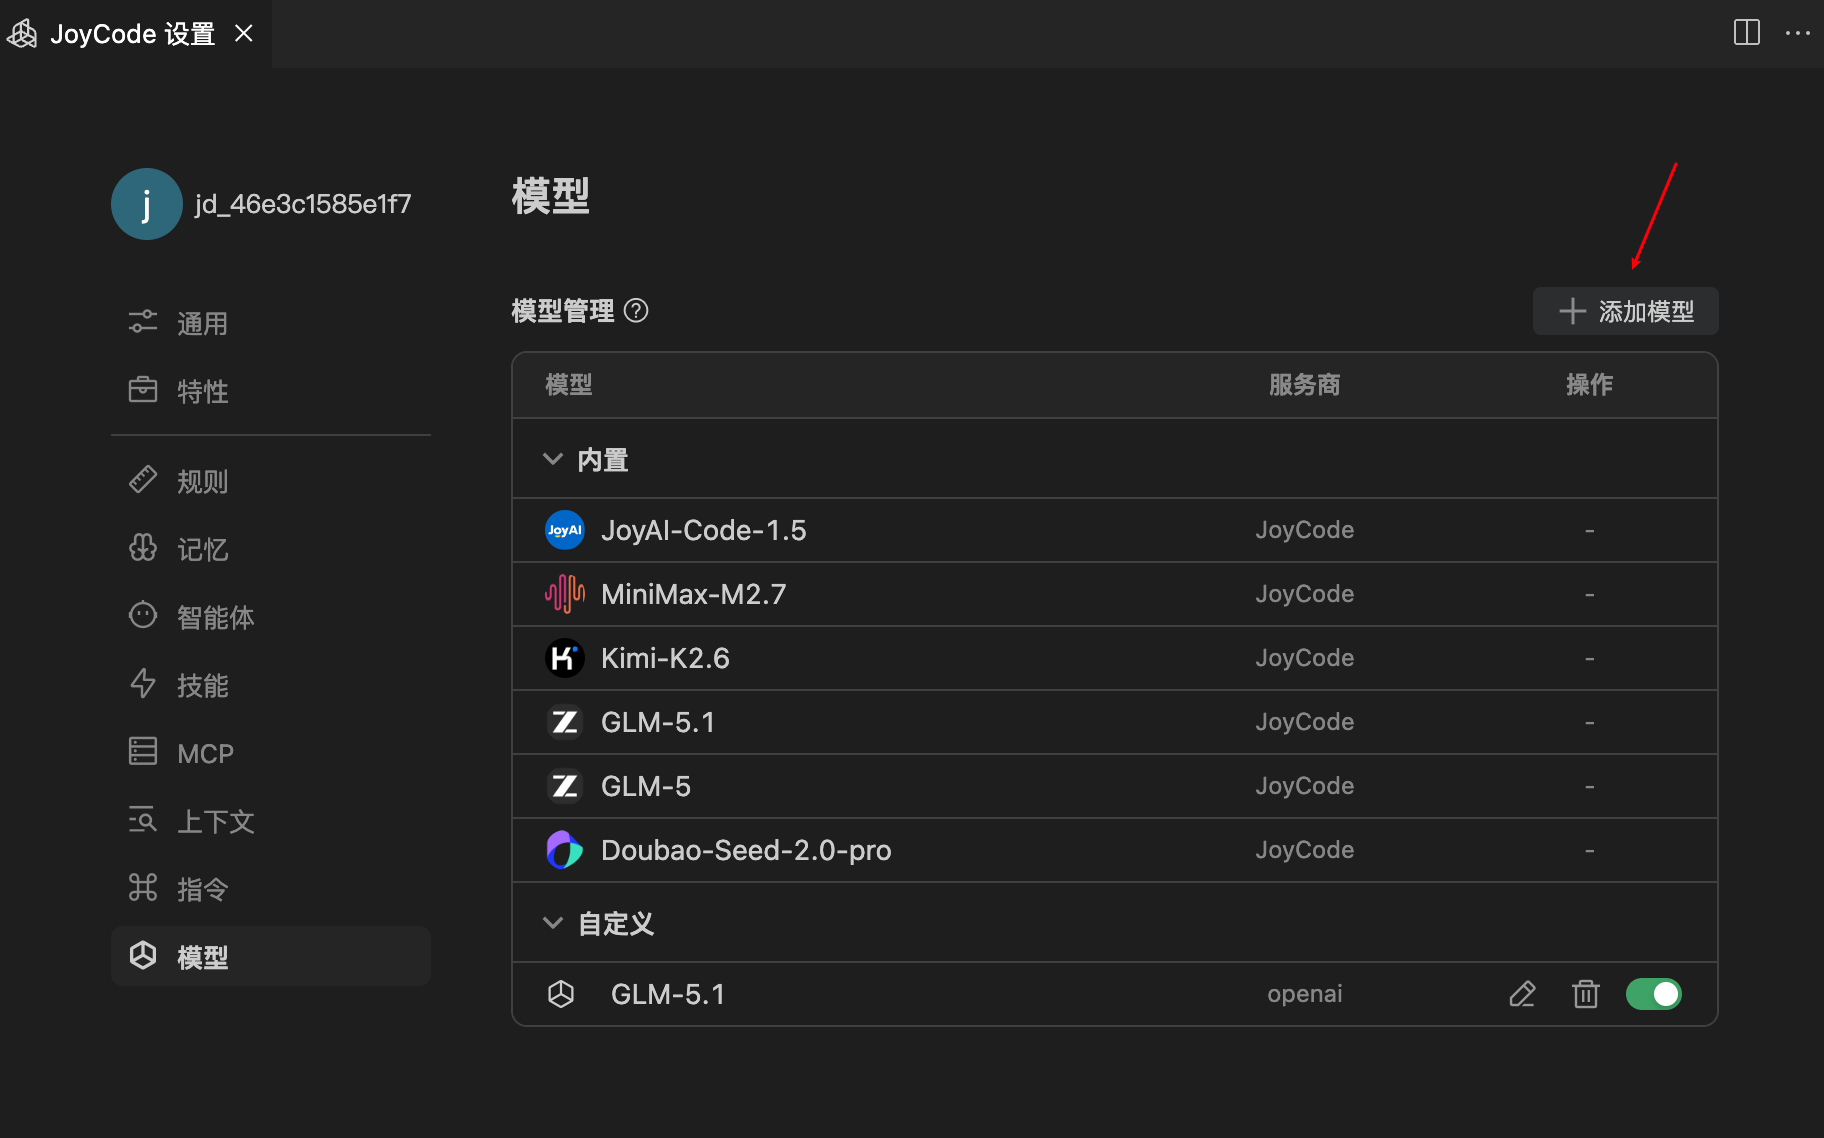
Task: Click the server icon beside MCP
Action: 143,751
